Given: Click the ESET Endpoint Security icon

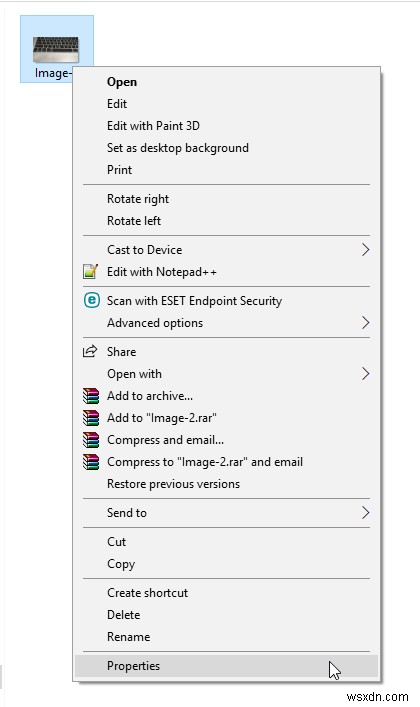Looking at the screenshot, I should coord(92,300).
